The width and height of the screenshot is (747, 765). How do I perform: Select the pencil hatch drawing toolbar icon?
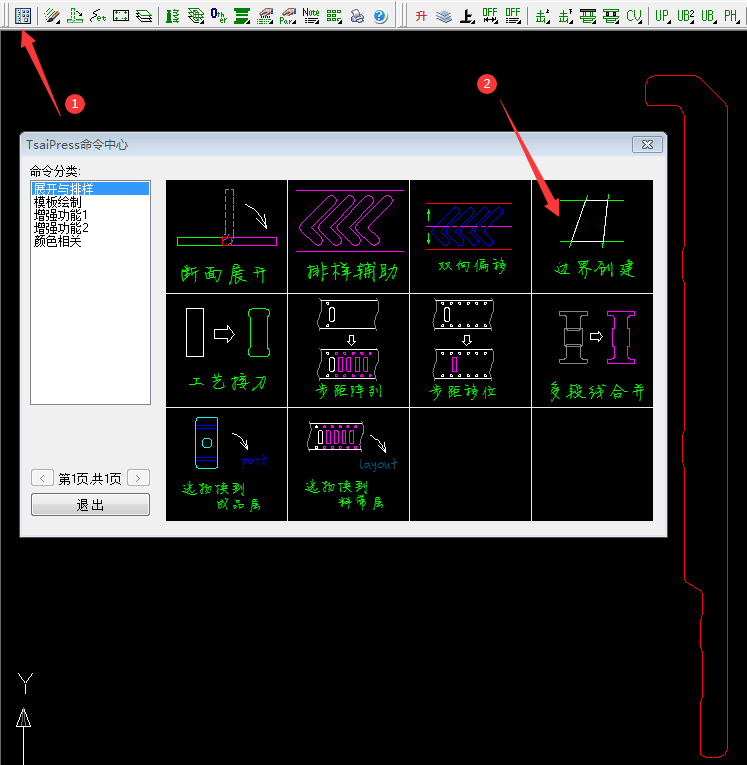[x=52, y=16]
